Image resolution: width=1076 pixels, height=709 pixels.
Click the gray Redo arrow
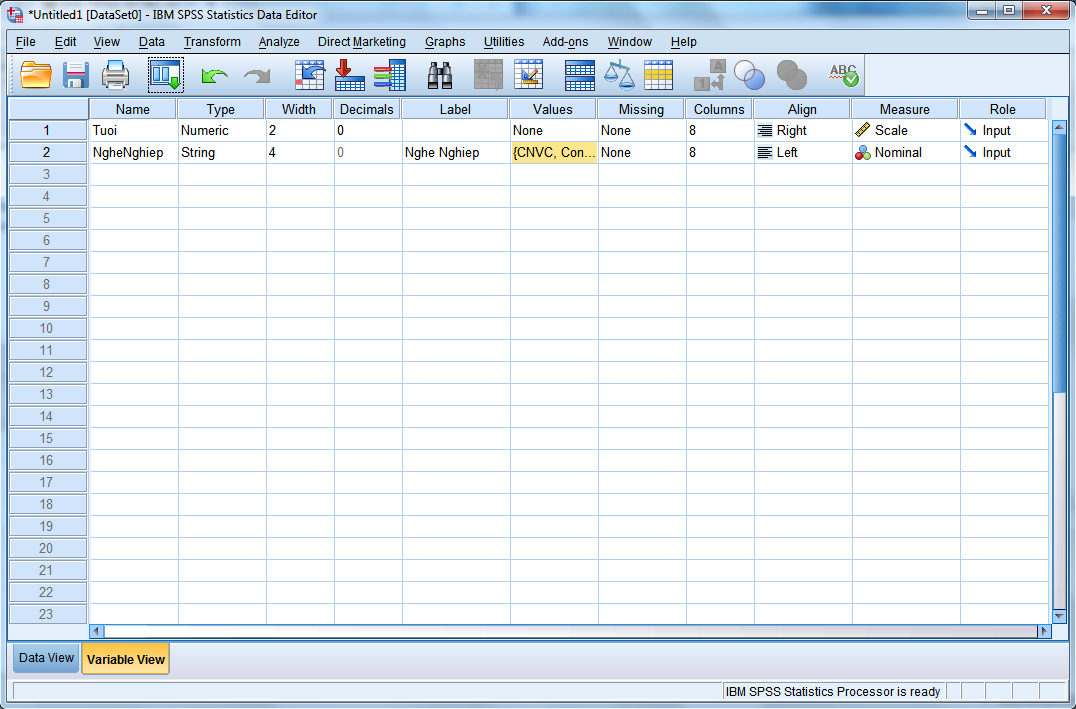point(257,75)
